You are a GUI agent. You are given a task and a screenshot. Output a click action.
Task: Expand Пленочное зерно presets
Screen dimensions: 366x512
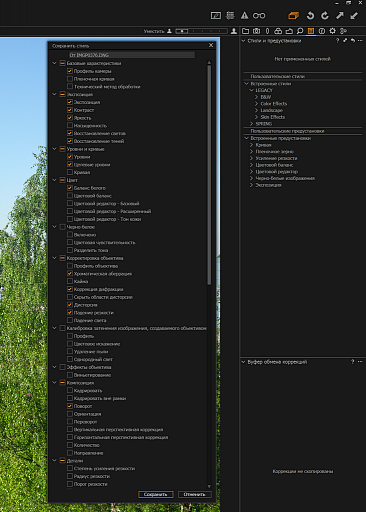tap(252, 152)
